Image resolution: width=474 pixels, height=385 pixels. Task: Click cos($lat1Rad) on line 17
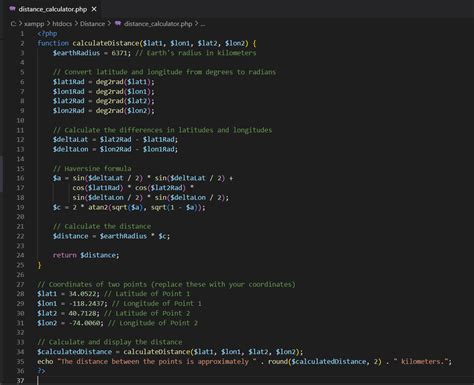click(x=98, y=188)
